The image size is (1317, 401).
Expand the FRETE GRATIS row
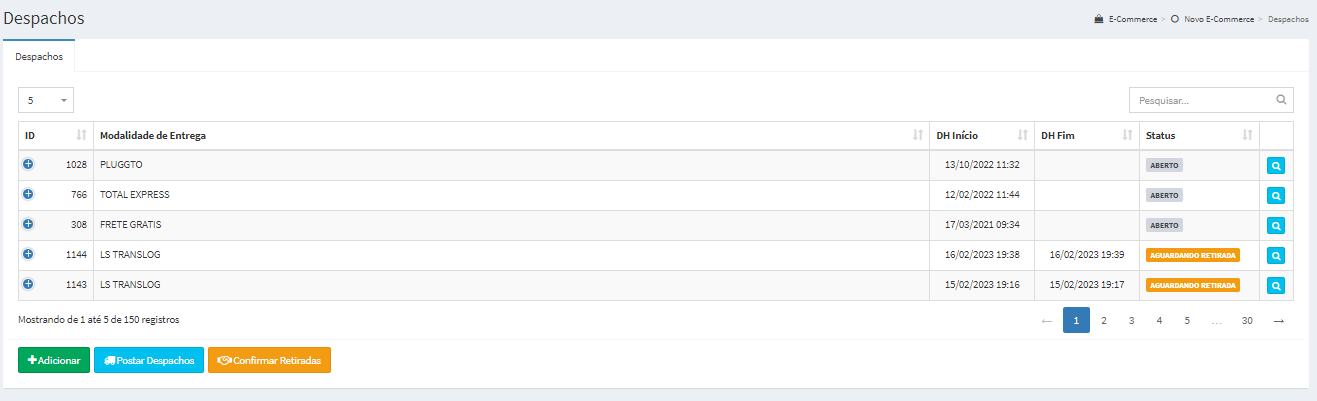(x=28, y=224)
